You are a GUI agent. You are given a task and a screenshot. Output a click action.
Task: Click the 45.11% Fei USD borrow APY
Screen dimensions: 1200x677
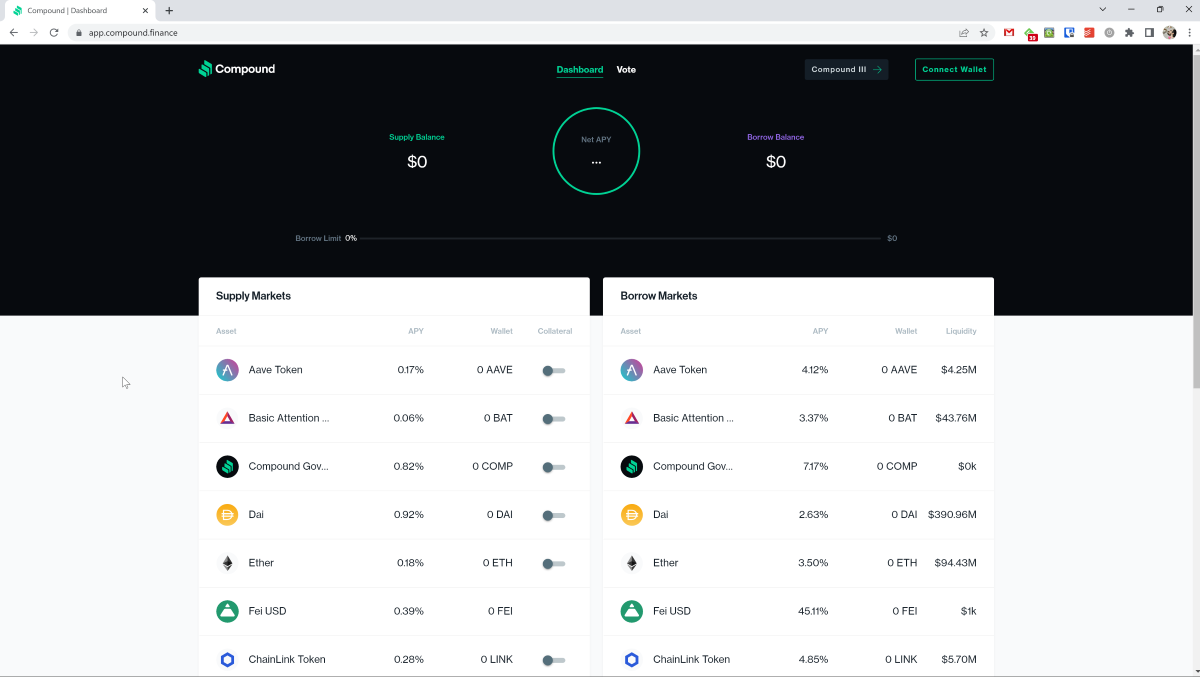(812, 611)
